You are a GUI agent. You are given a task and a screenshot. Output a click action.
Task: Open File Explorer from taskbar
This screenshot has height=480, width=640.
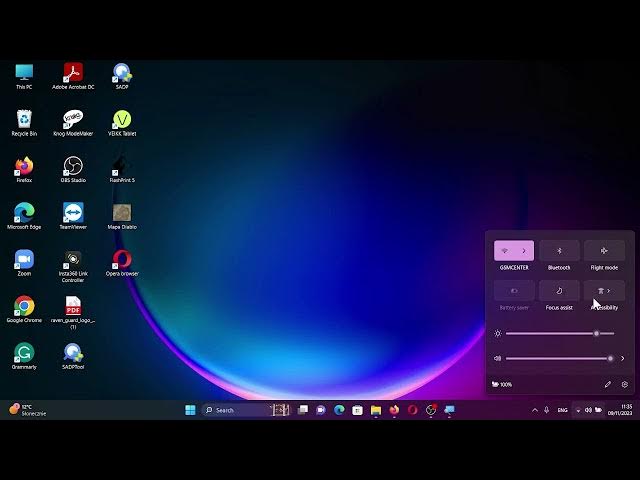coord(376,410)
